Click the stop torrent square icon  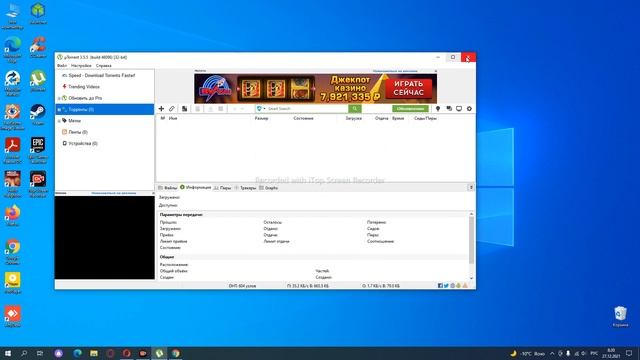point(221,109)
